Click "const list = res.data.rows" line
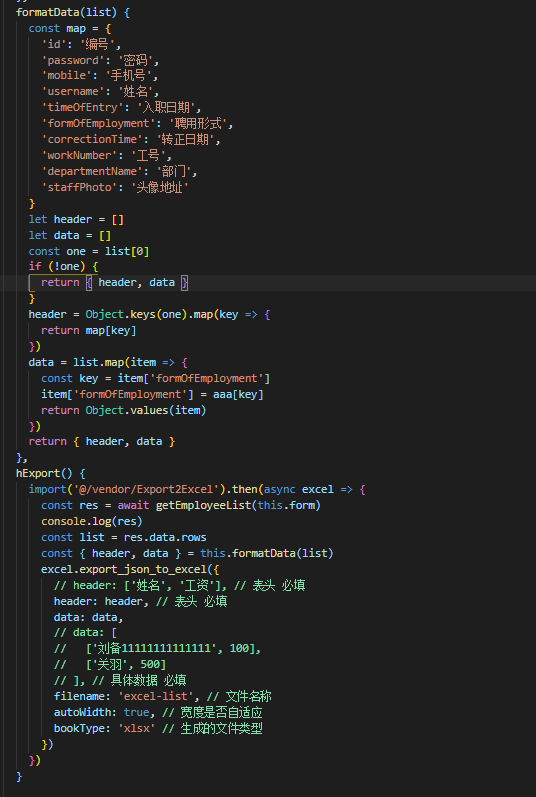The width and height of the screenshot is (536, 797). point(124,538)
